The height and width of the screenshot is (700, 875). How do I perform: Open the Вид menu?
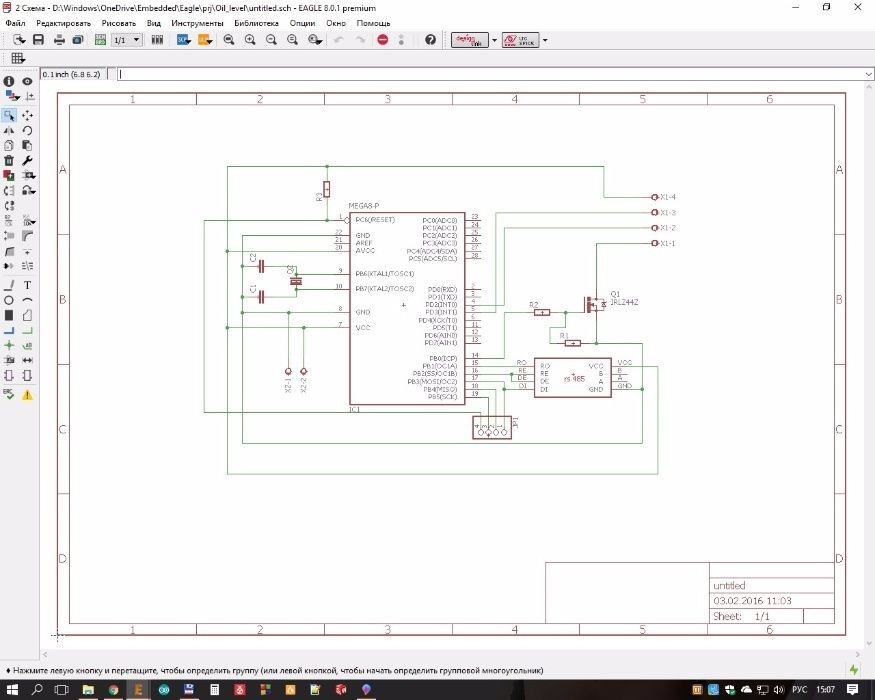point(154,23)
